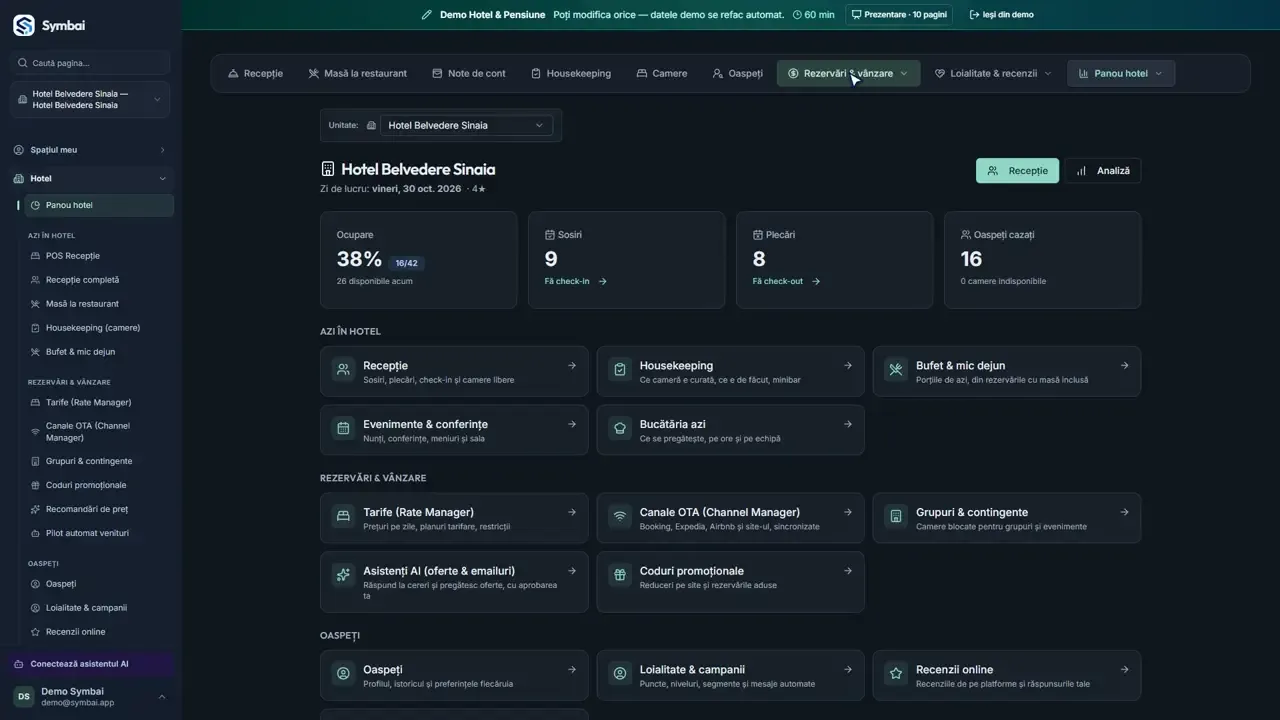Open the sidebar Hotel Belvedere Sinaia unit switcher
The height and width of the screenshot is (720, 1280).
[x=90, y=99]
